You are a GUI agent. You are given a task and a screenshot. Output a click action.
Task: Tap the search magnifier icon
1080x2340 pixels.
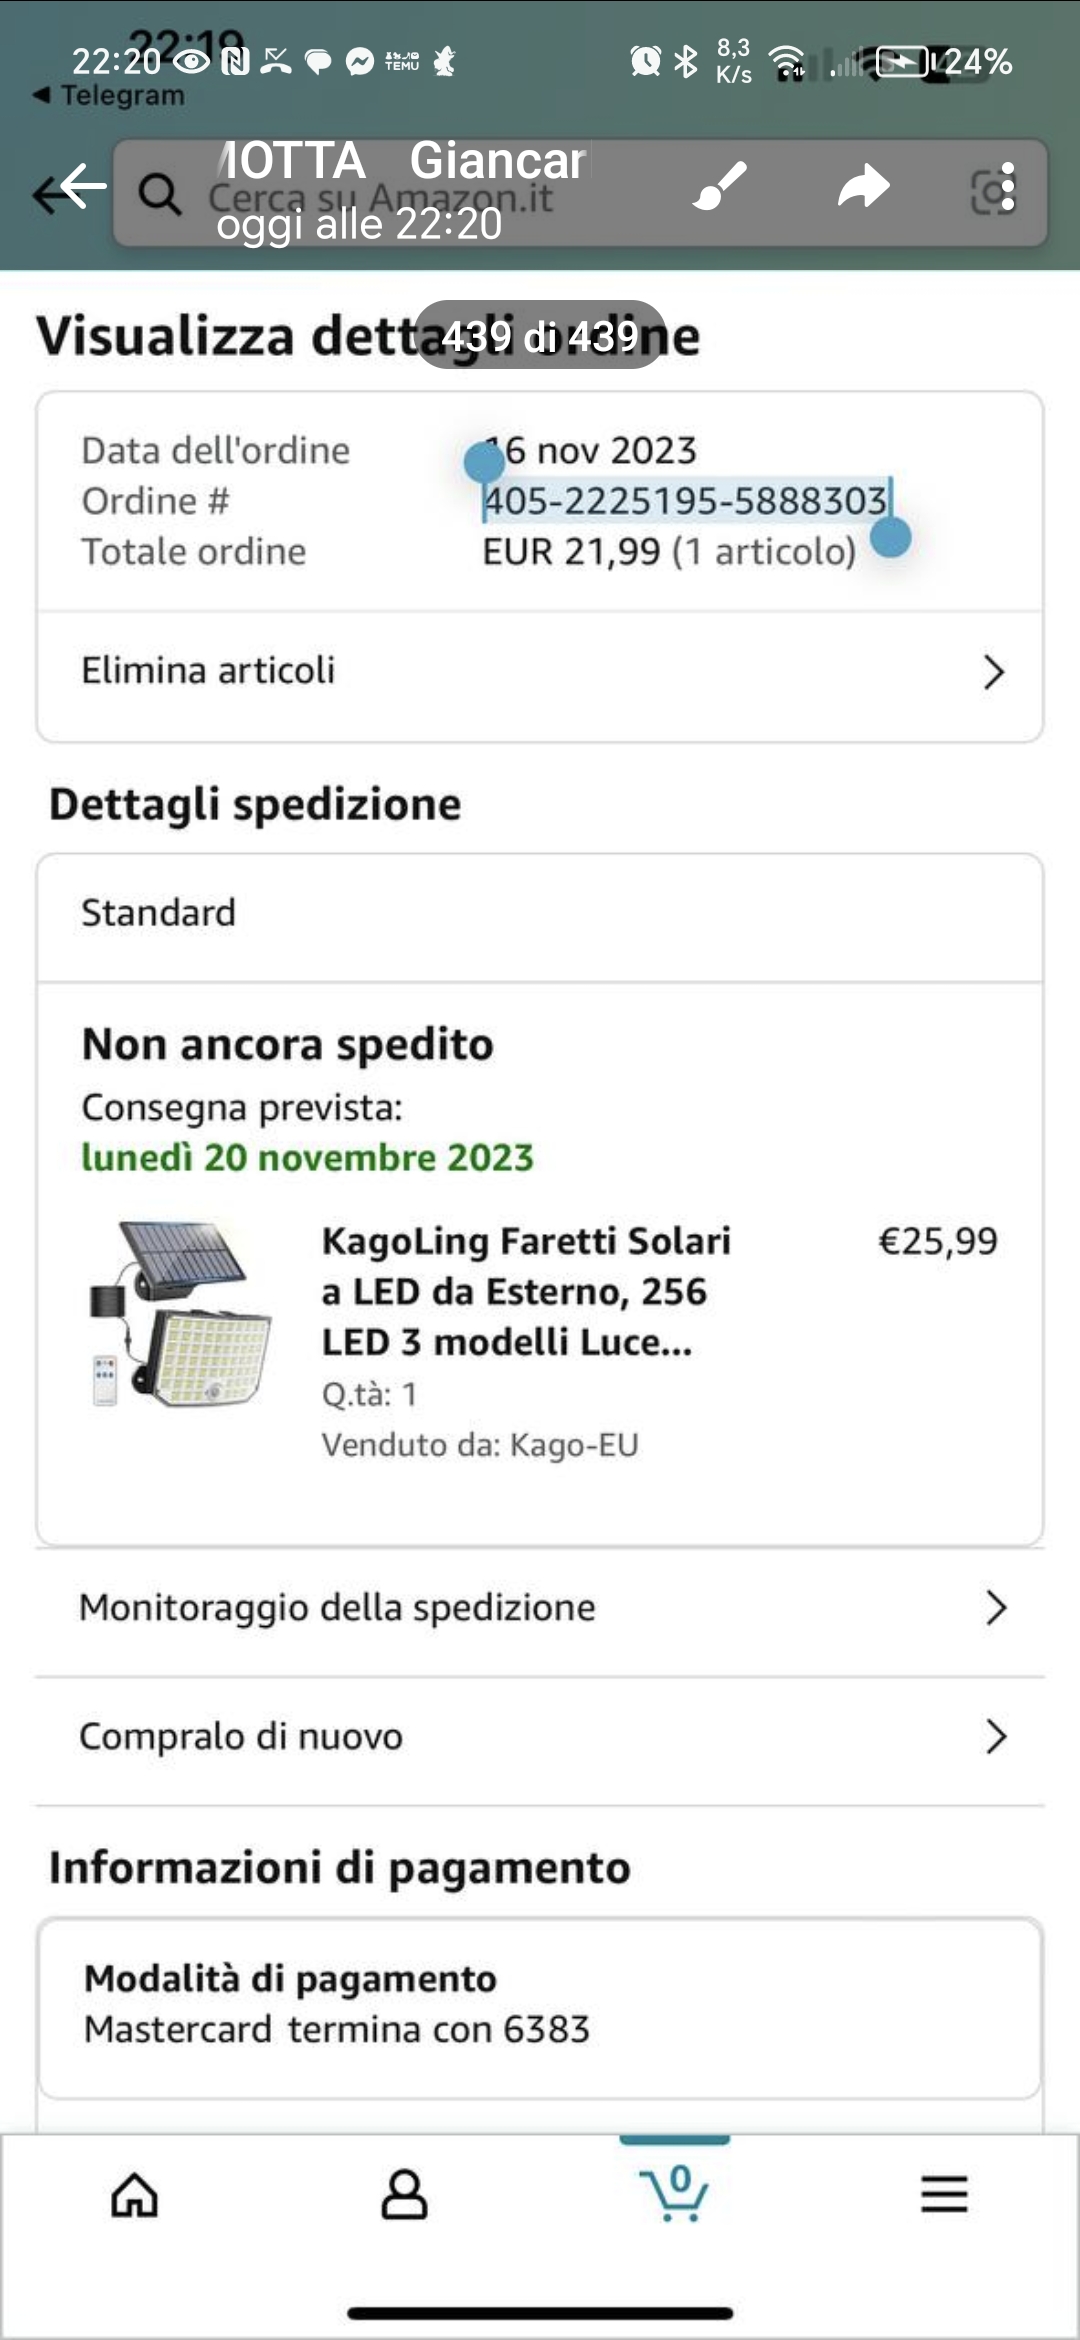(160, 193)
